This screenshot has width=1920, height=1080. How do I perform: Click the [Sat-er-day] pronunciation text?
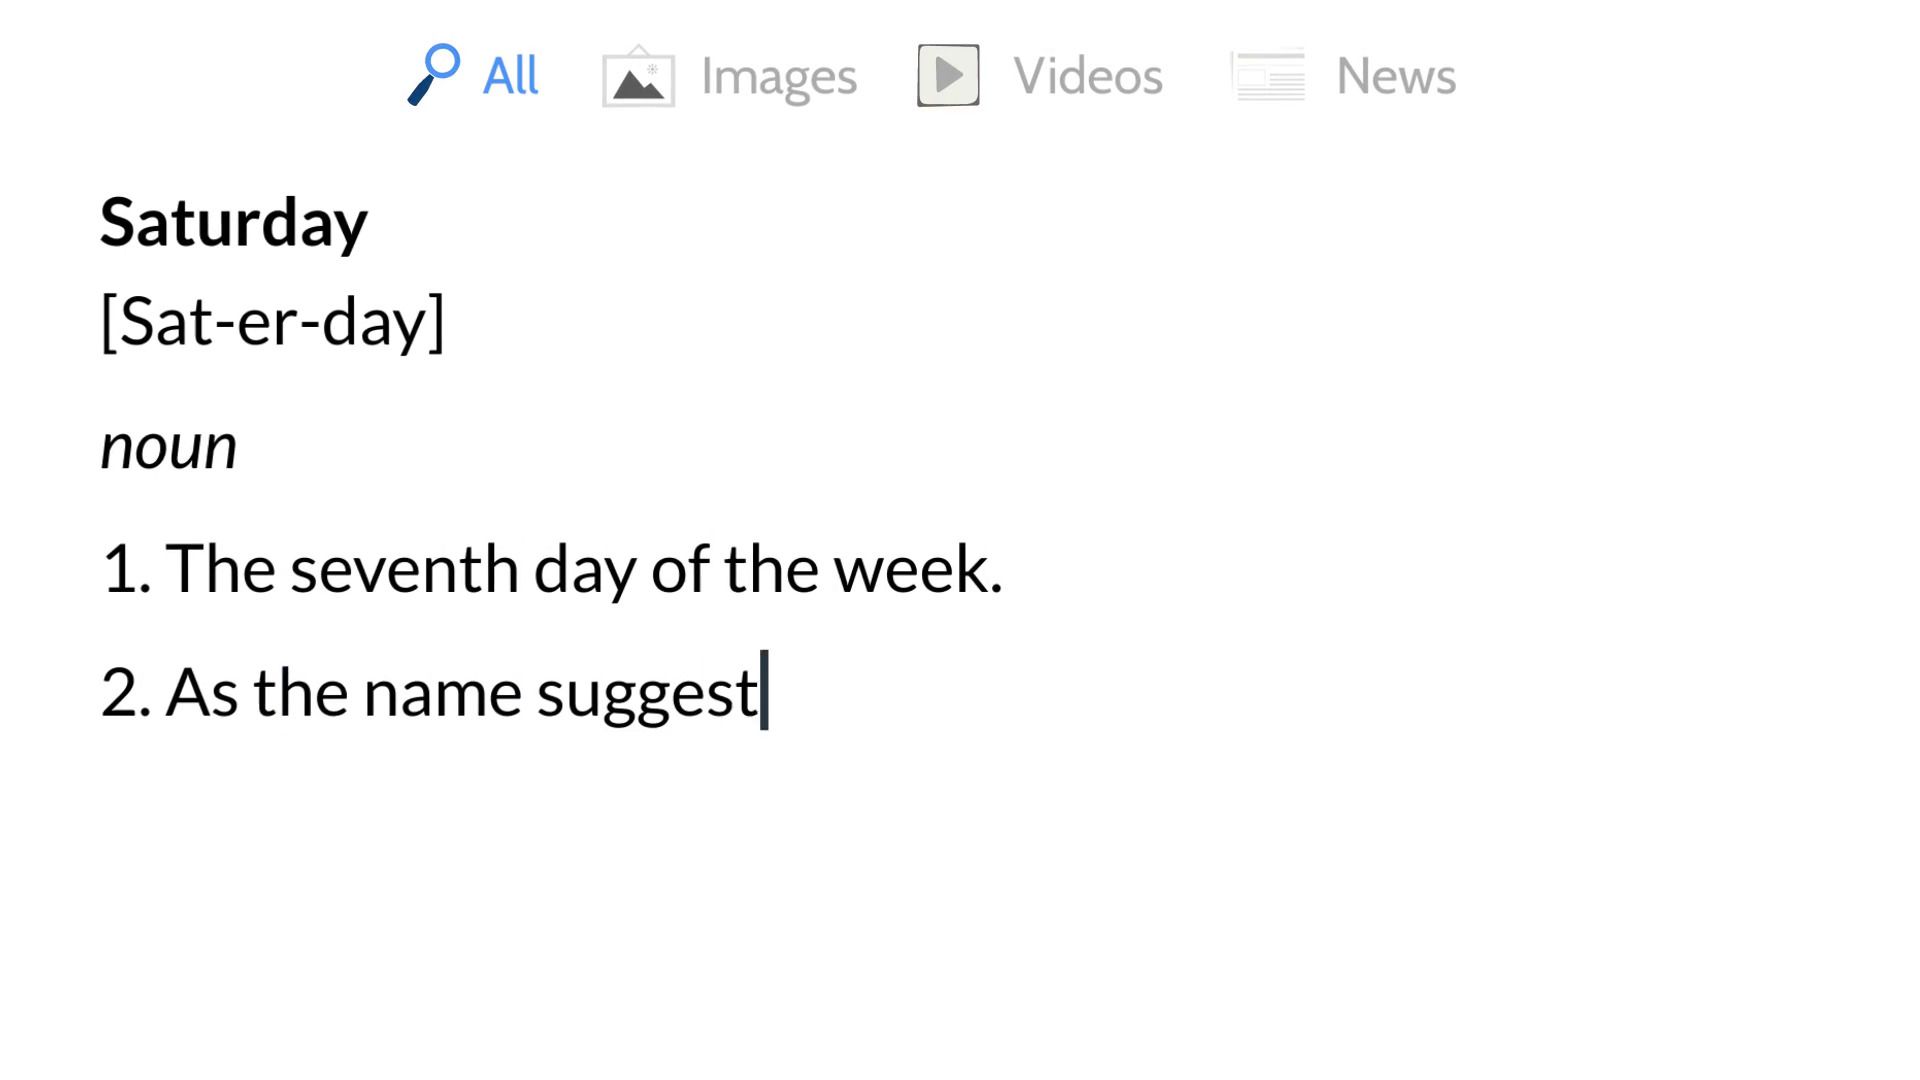coord(272,322)
